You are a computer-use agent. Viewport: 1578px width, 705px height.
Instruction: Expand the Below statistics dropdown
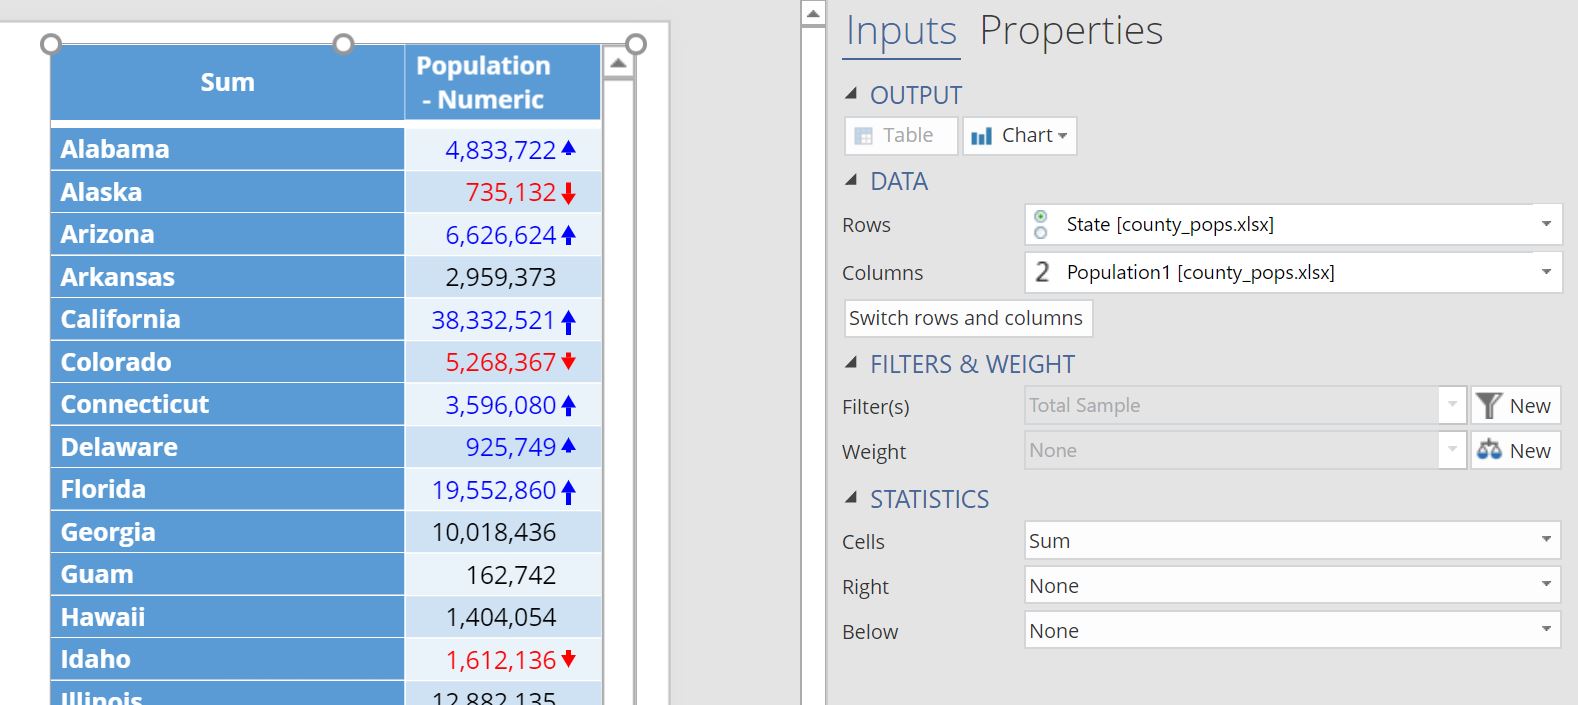1545,630
